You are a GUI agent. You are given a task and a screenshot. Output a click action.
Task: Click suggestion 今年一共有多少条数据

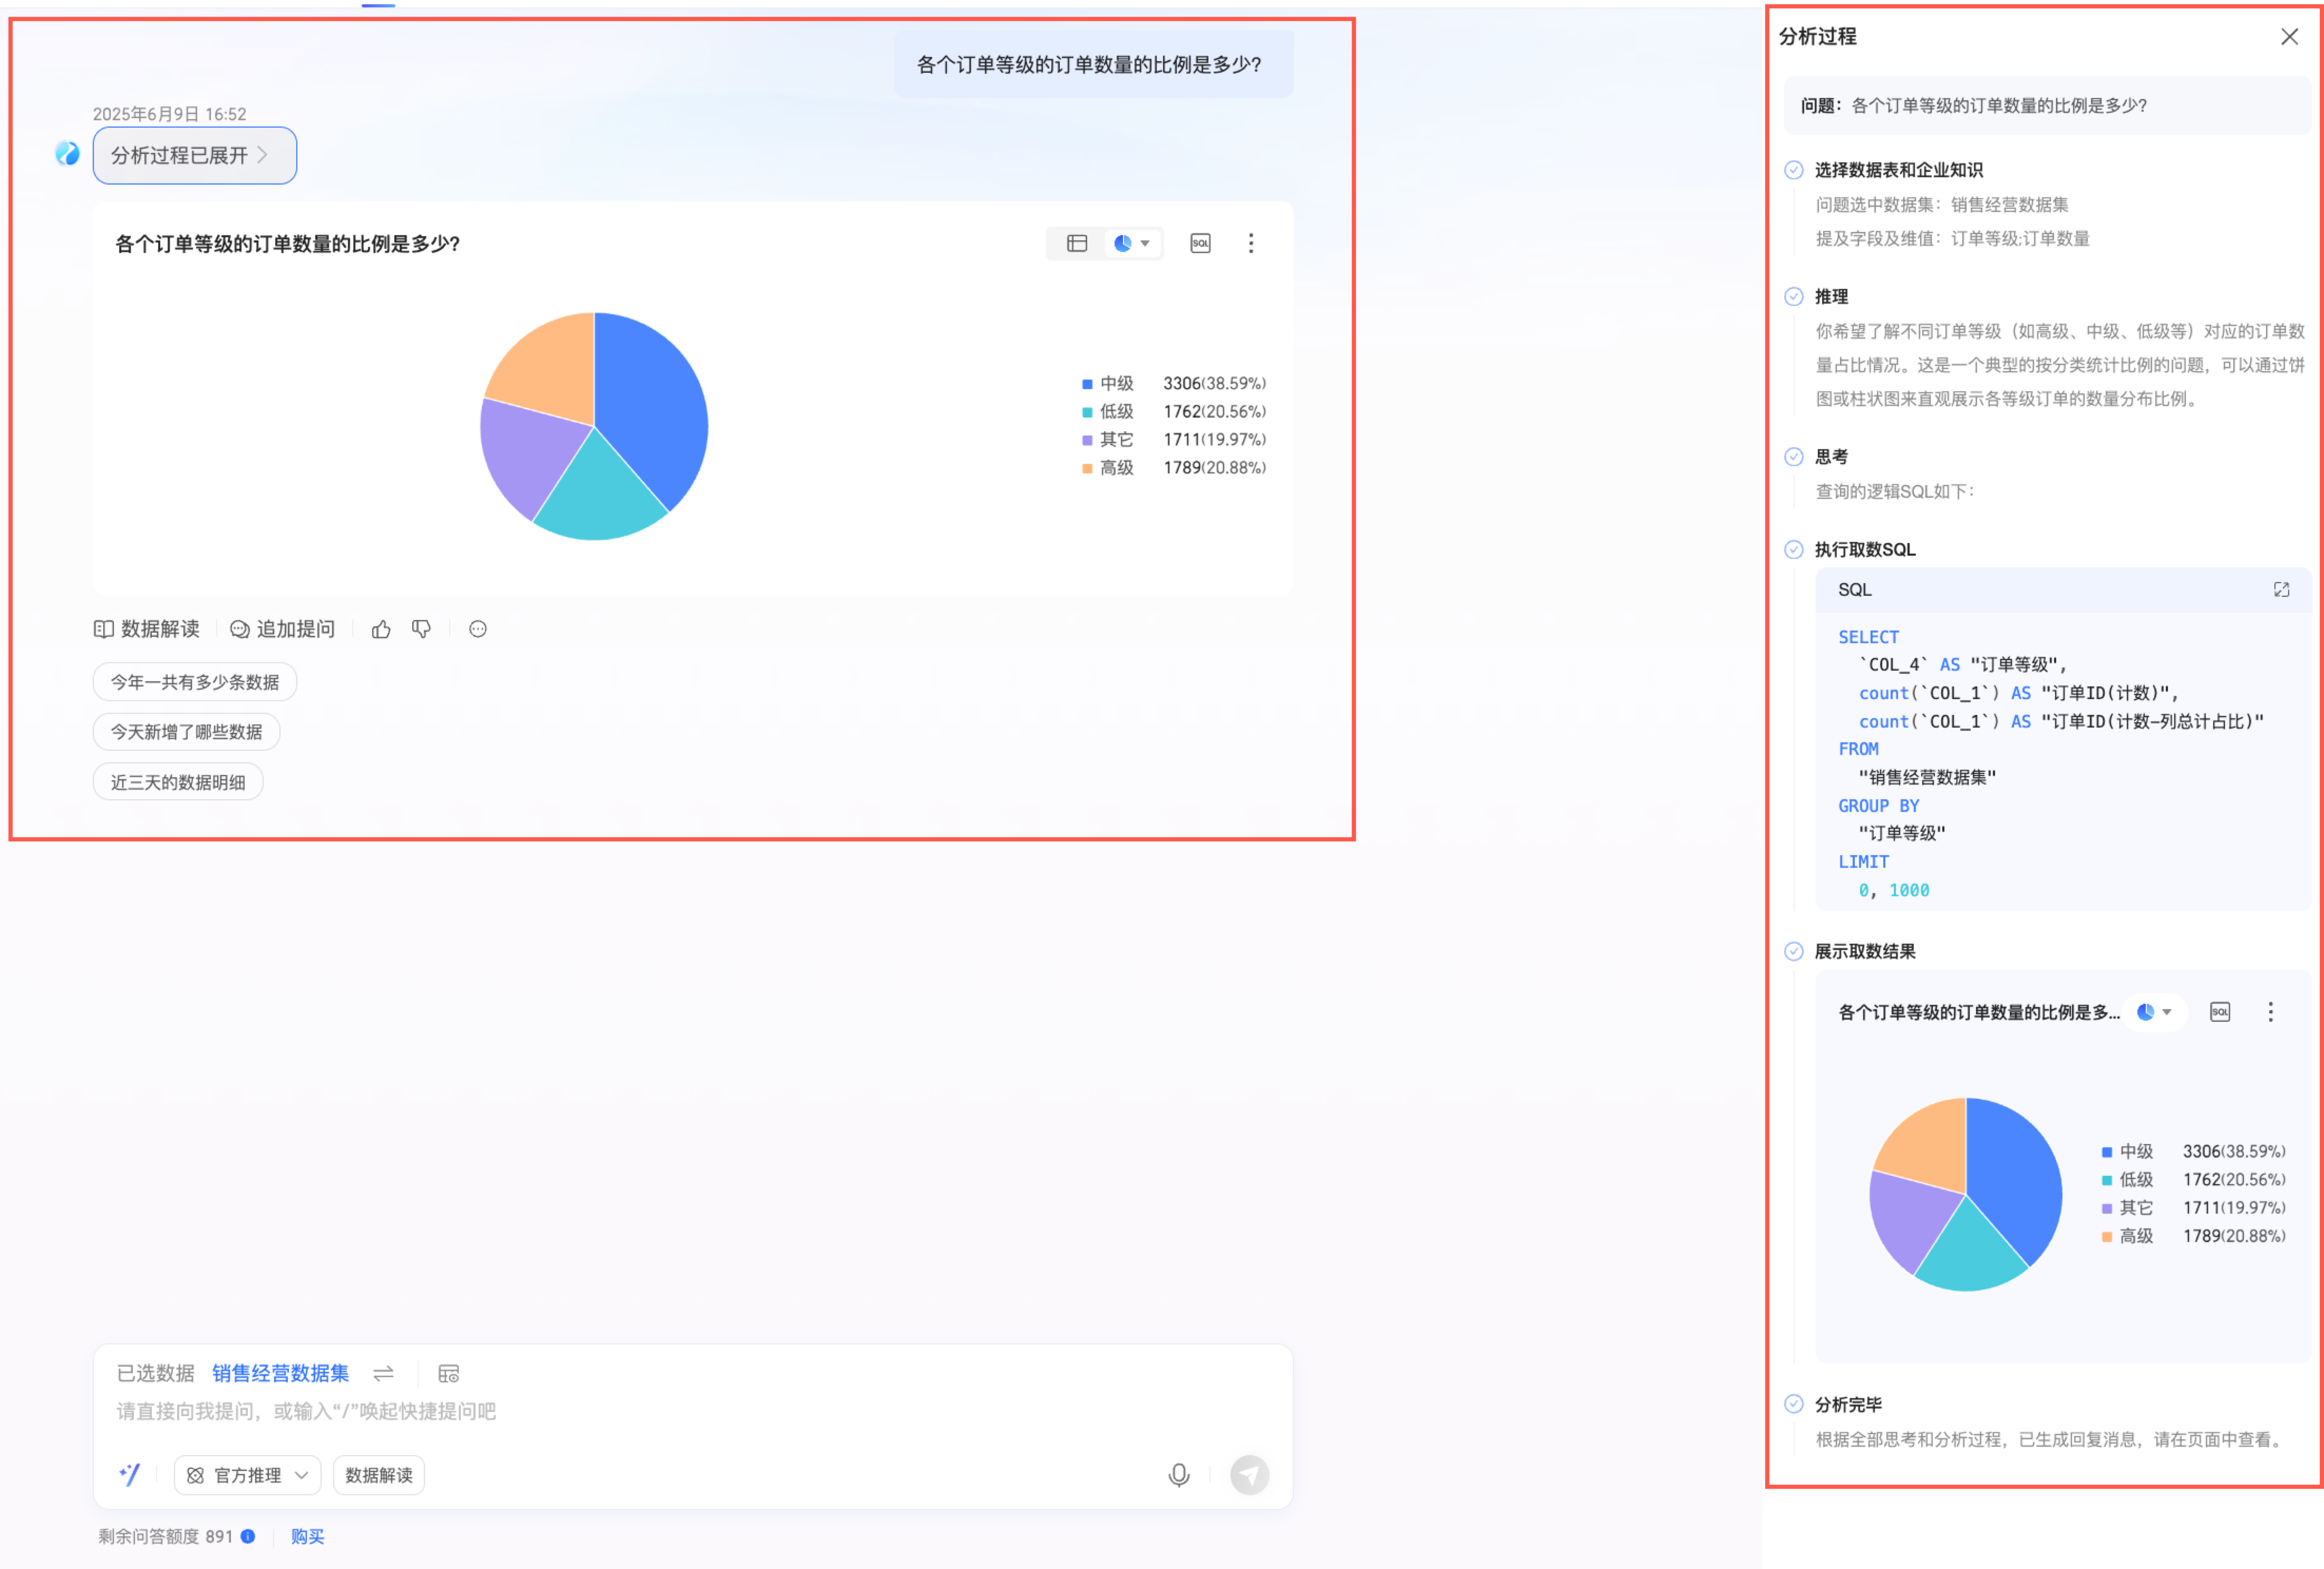point(194,682)
